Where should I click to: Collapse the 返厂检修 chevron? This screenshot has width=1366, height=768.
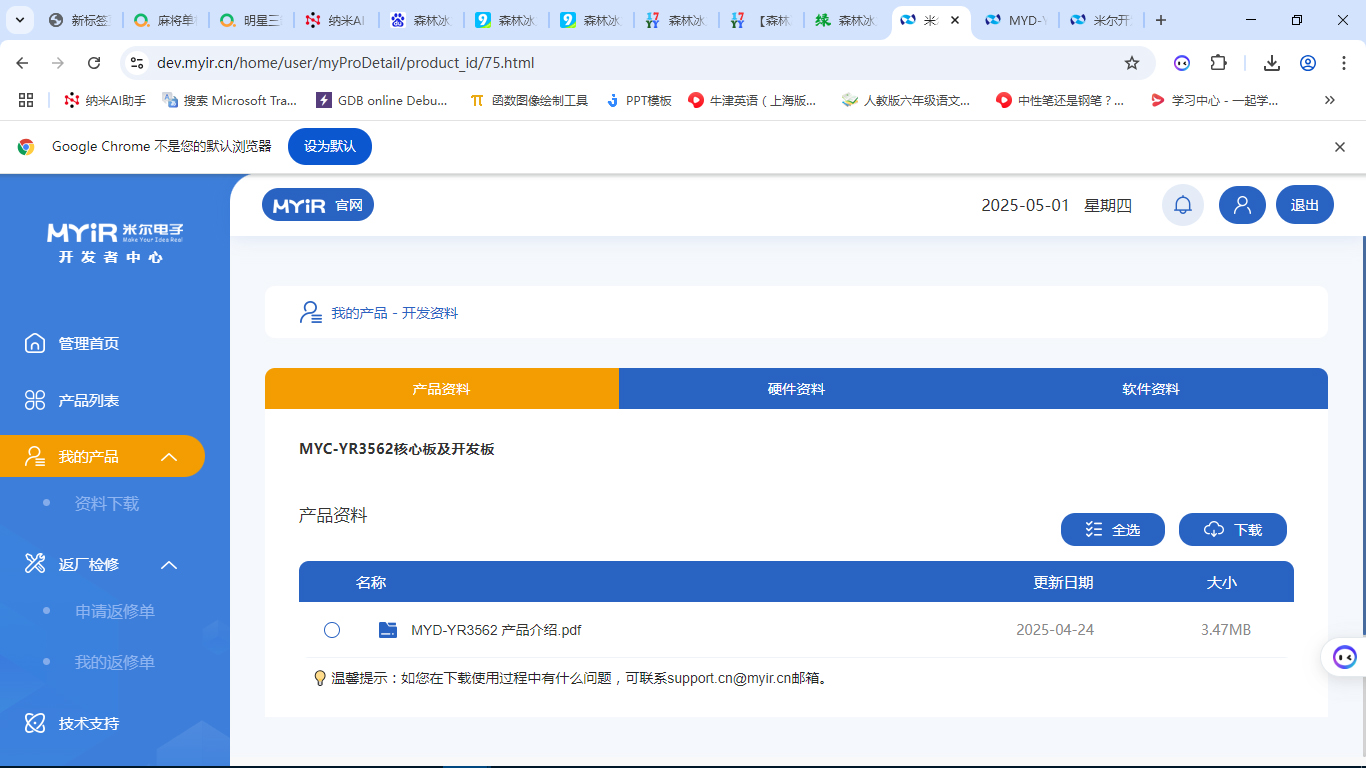(x=169, y=564)
